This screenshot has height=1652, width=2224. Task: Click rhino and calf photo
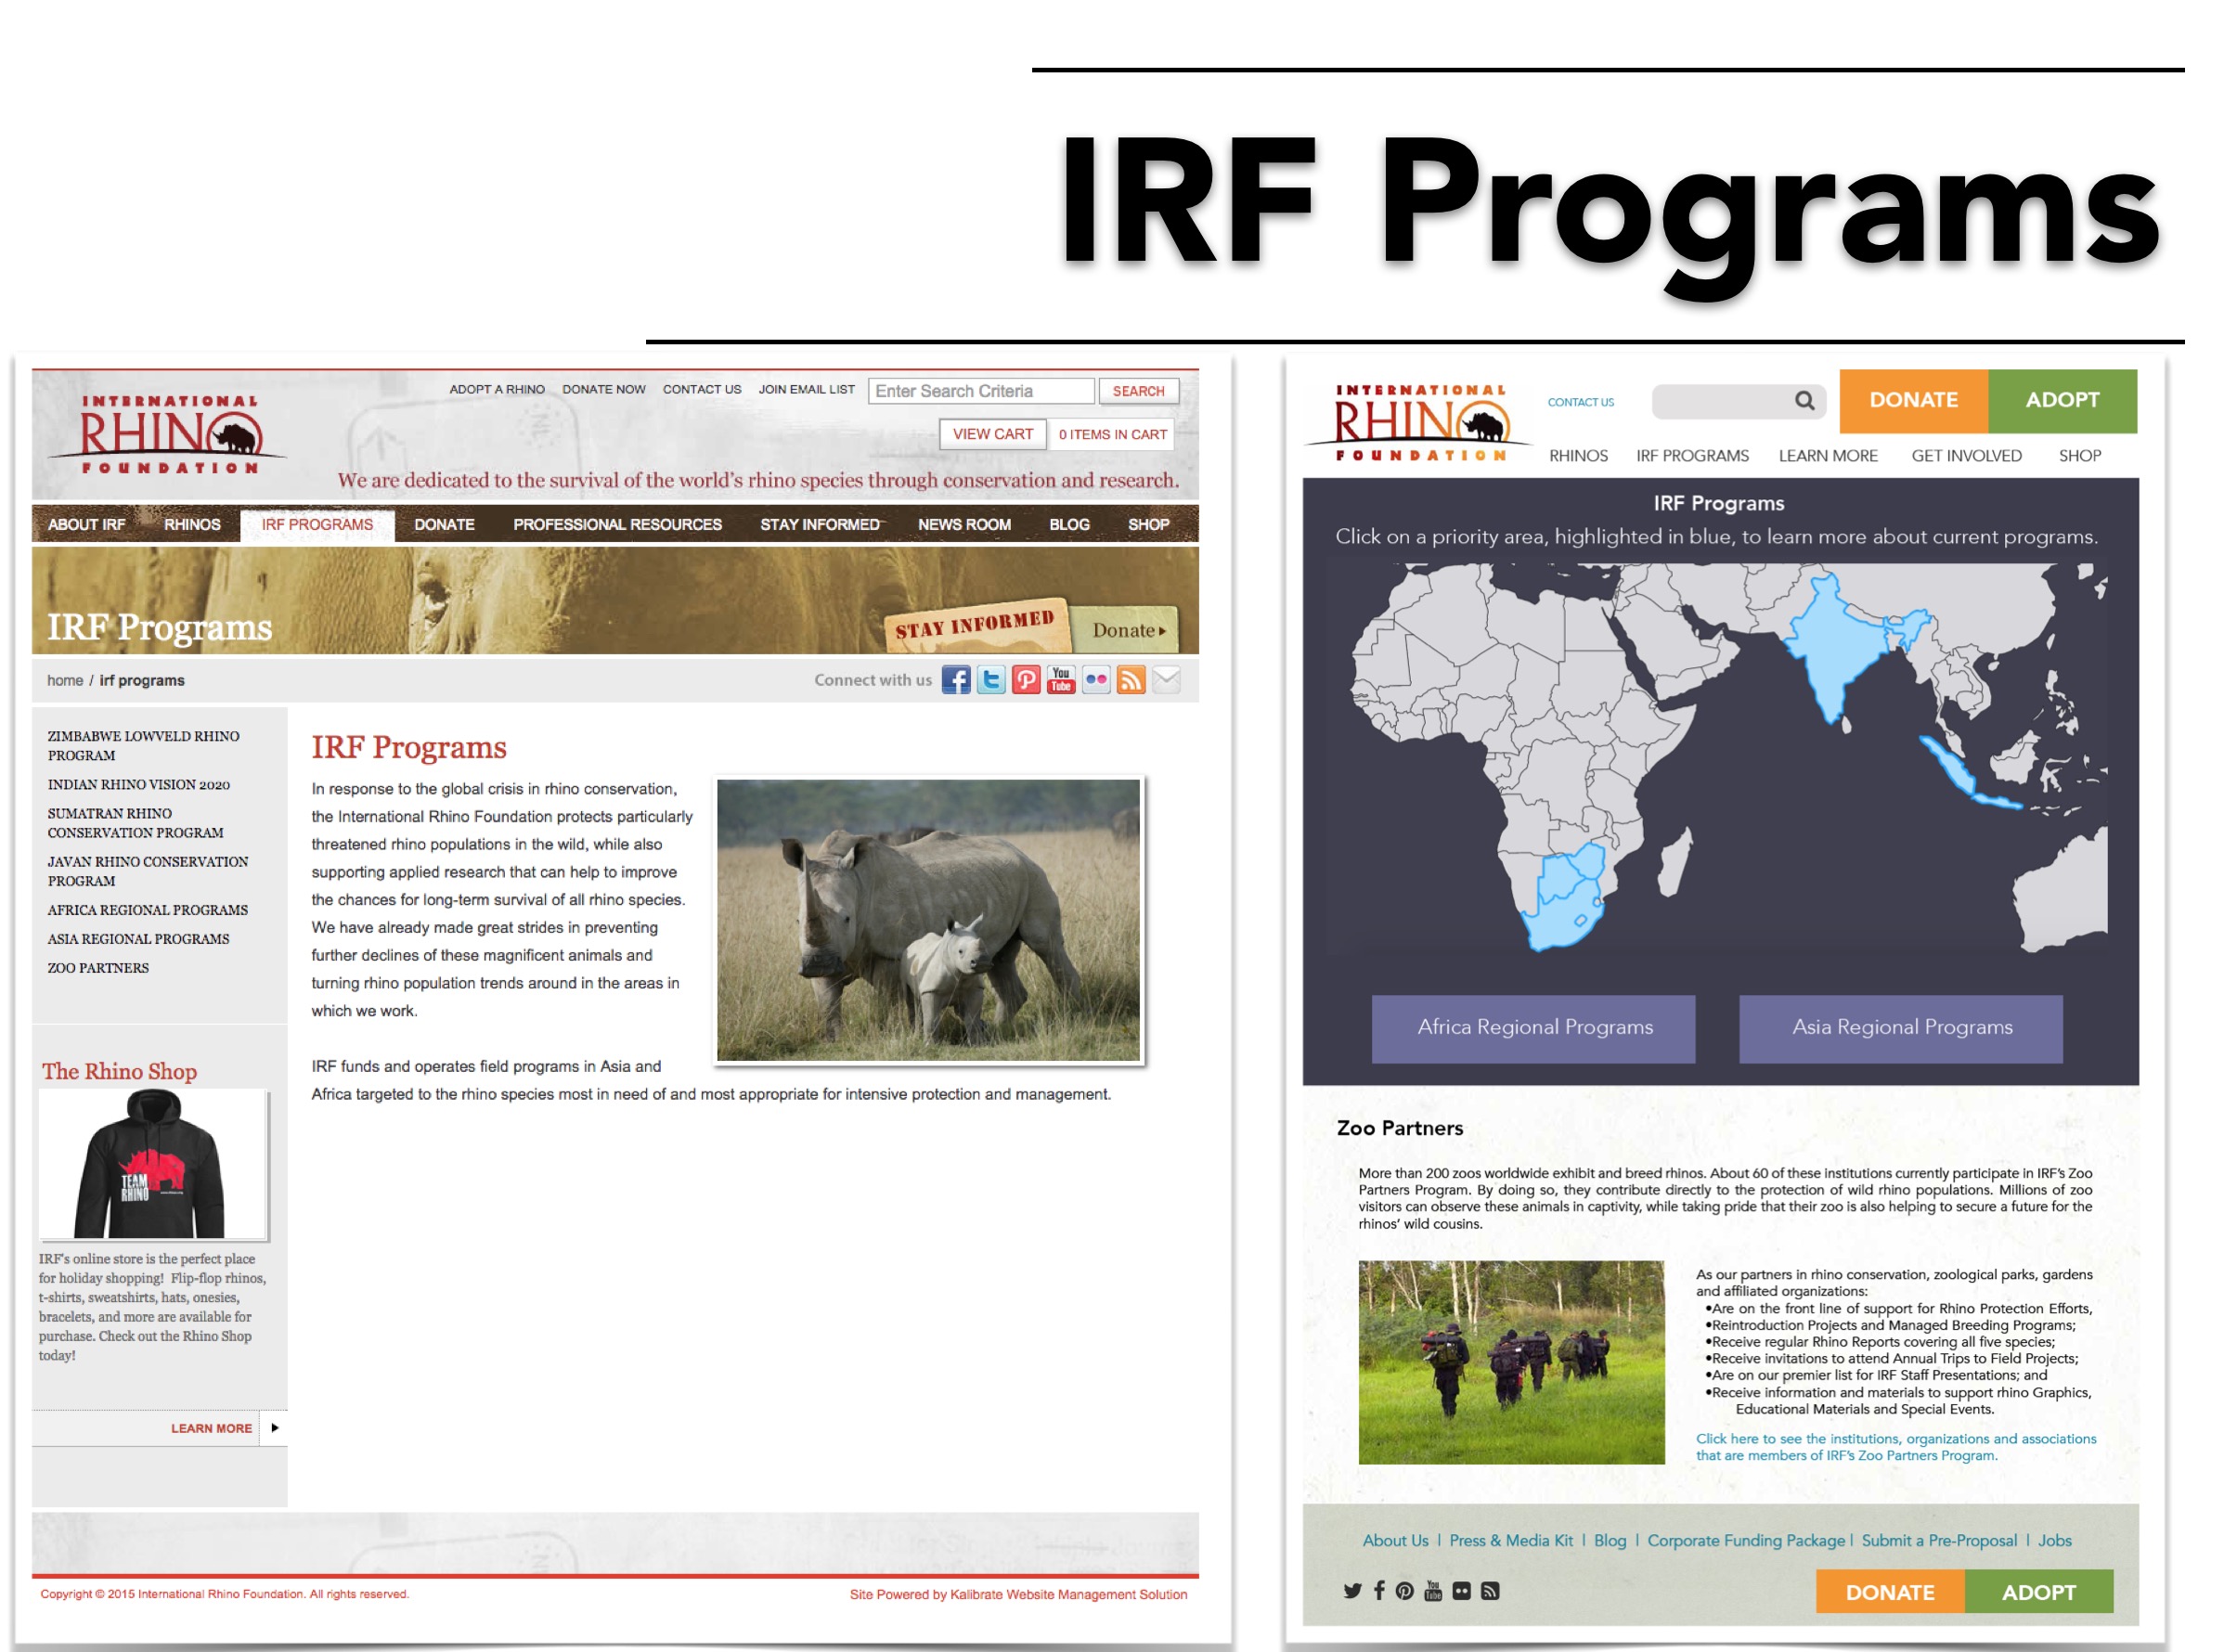928,920
